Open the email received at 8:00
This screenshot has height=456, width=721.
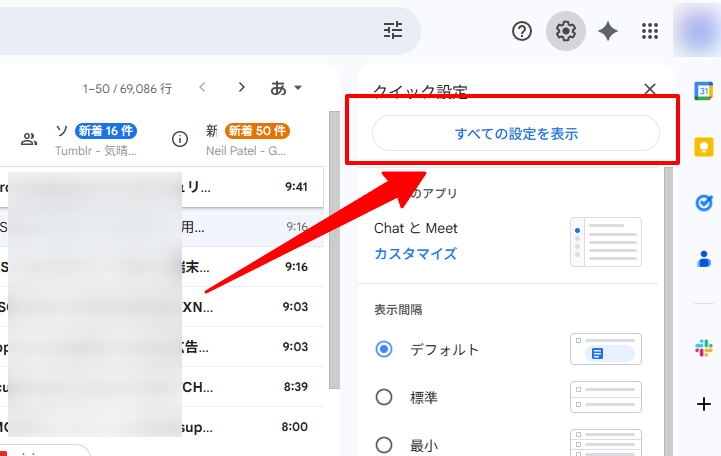click(x=161, y=427)
